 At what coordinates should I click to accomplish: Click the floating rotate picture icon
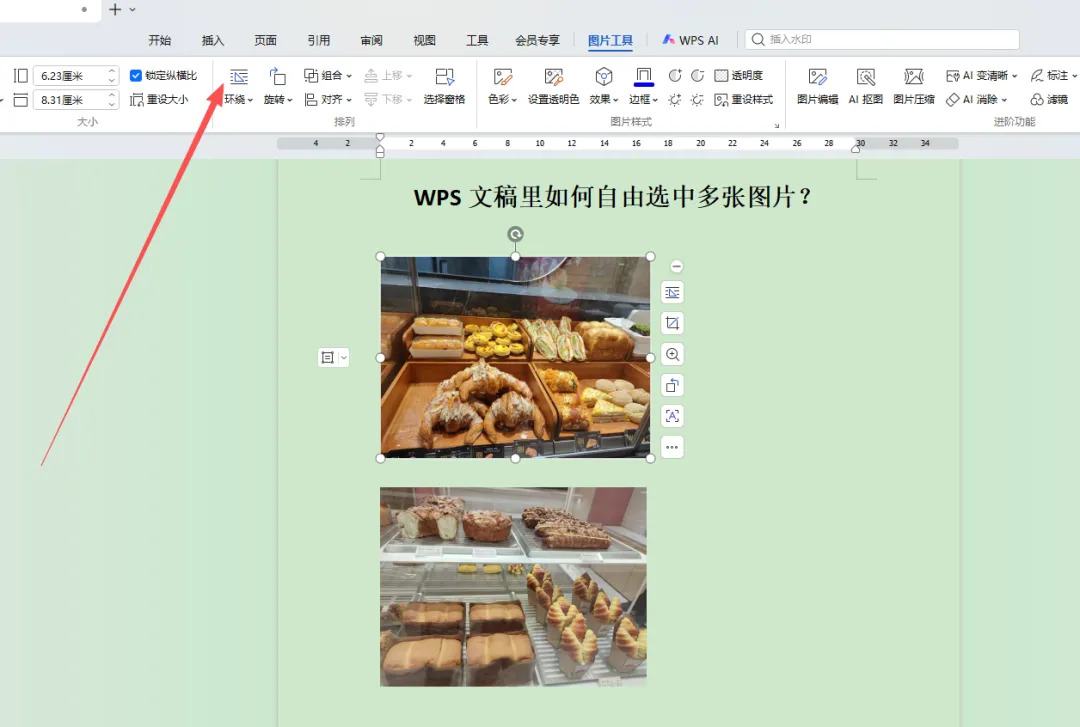(672, 385)
